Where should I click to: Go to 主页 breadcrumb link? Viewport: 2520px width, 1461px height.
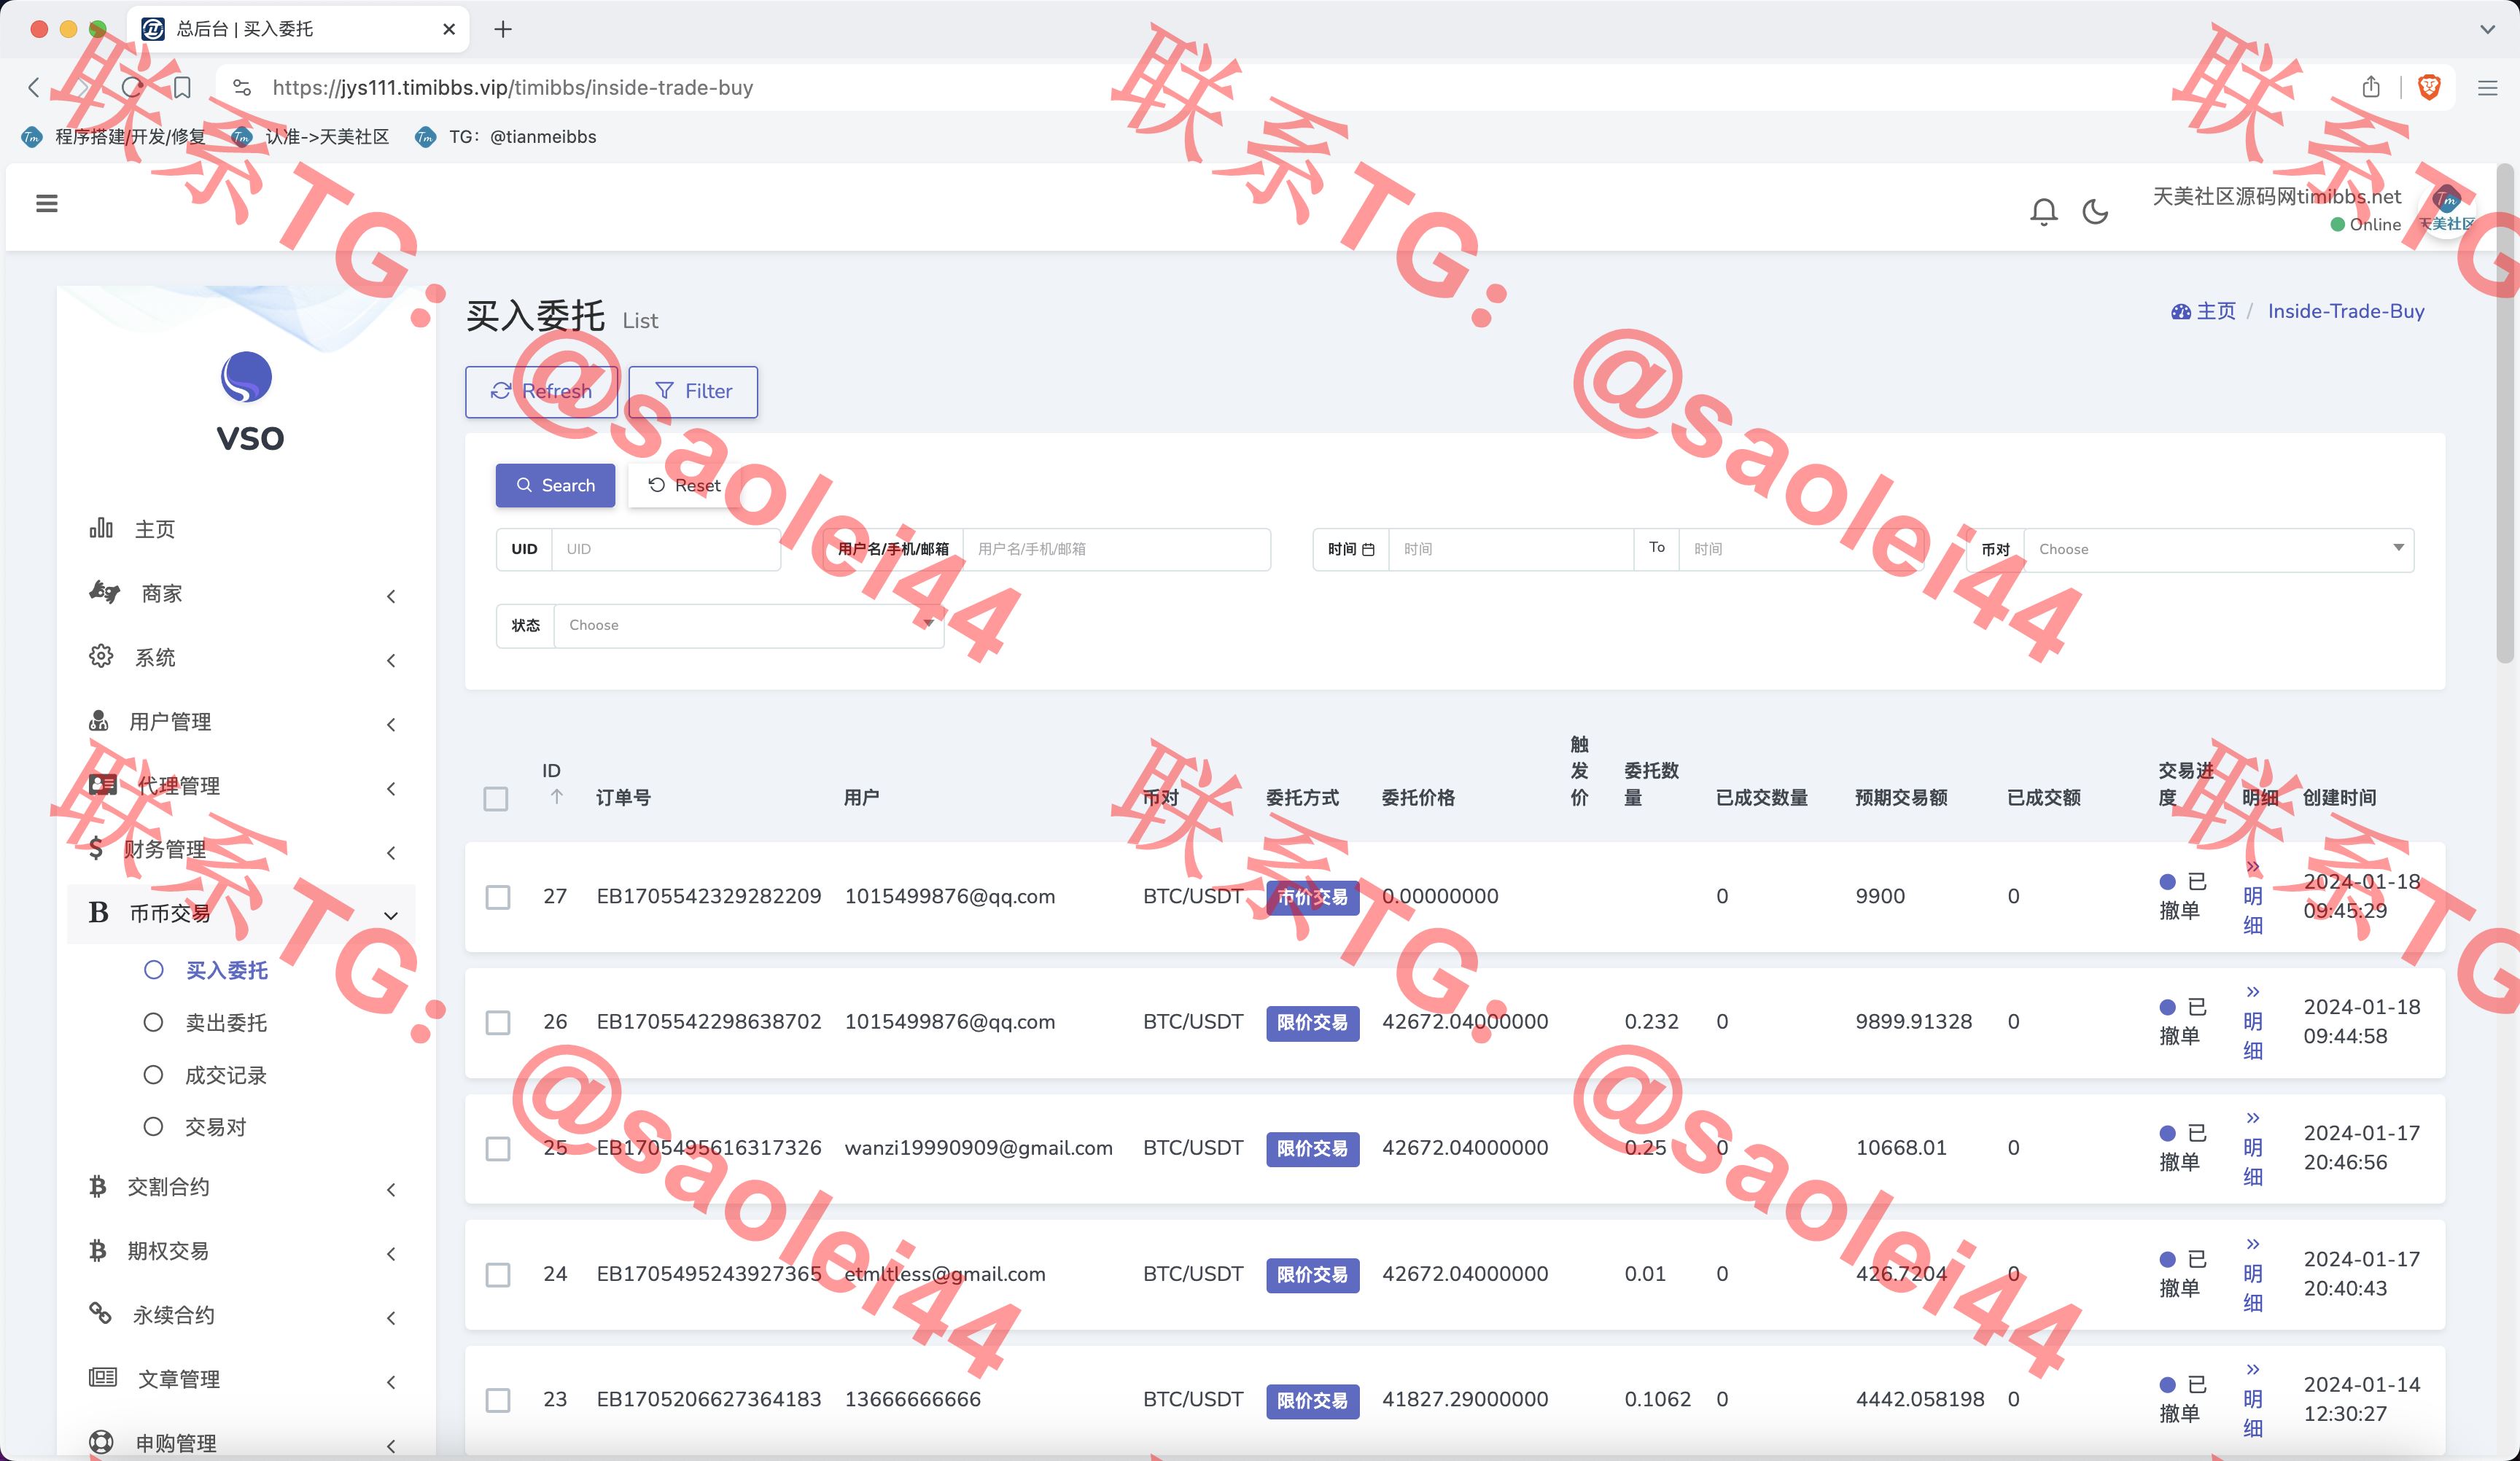[x=2203, y=311]
